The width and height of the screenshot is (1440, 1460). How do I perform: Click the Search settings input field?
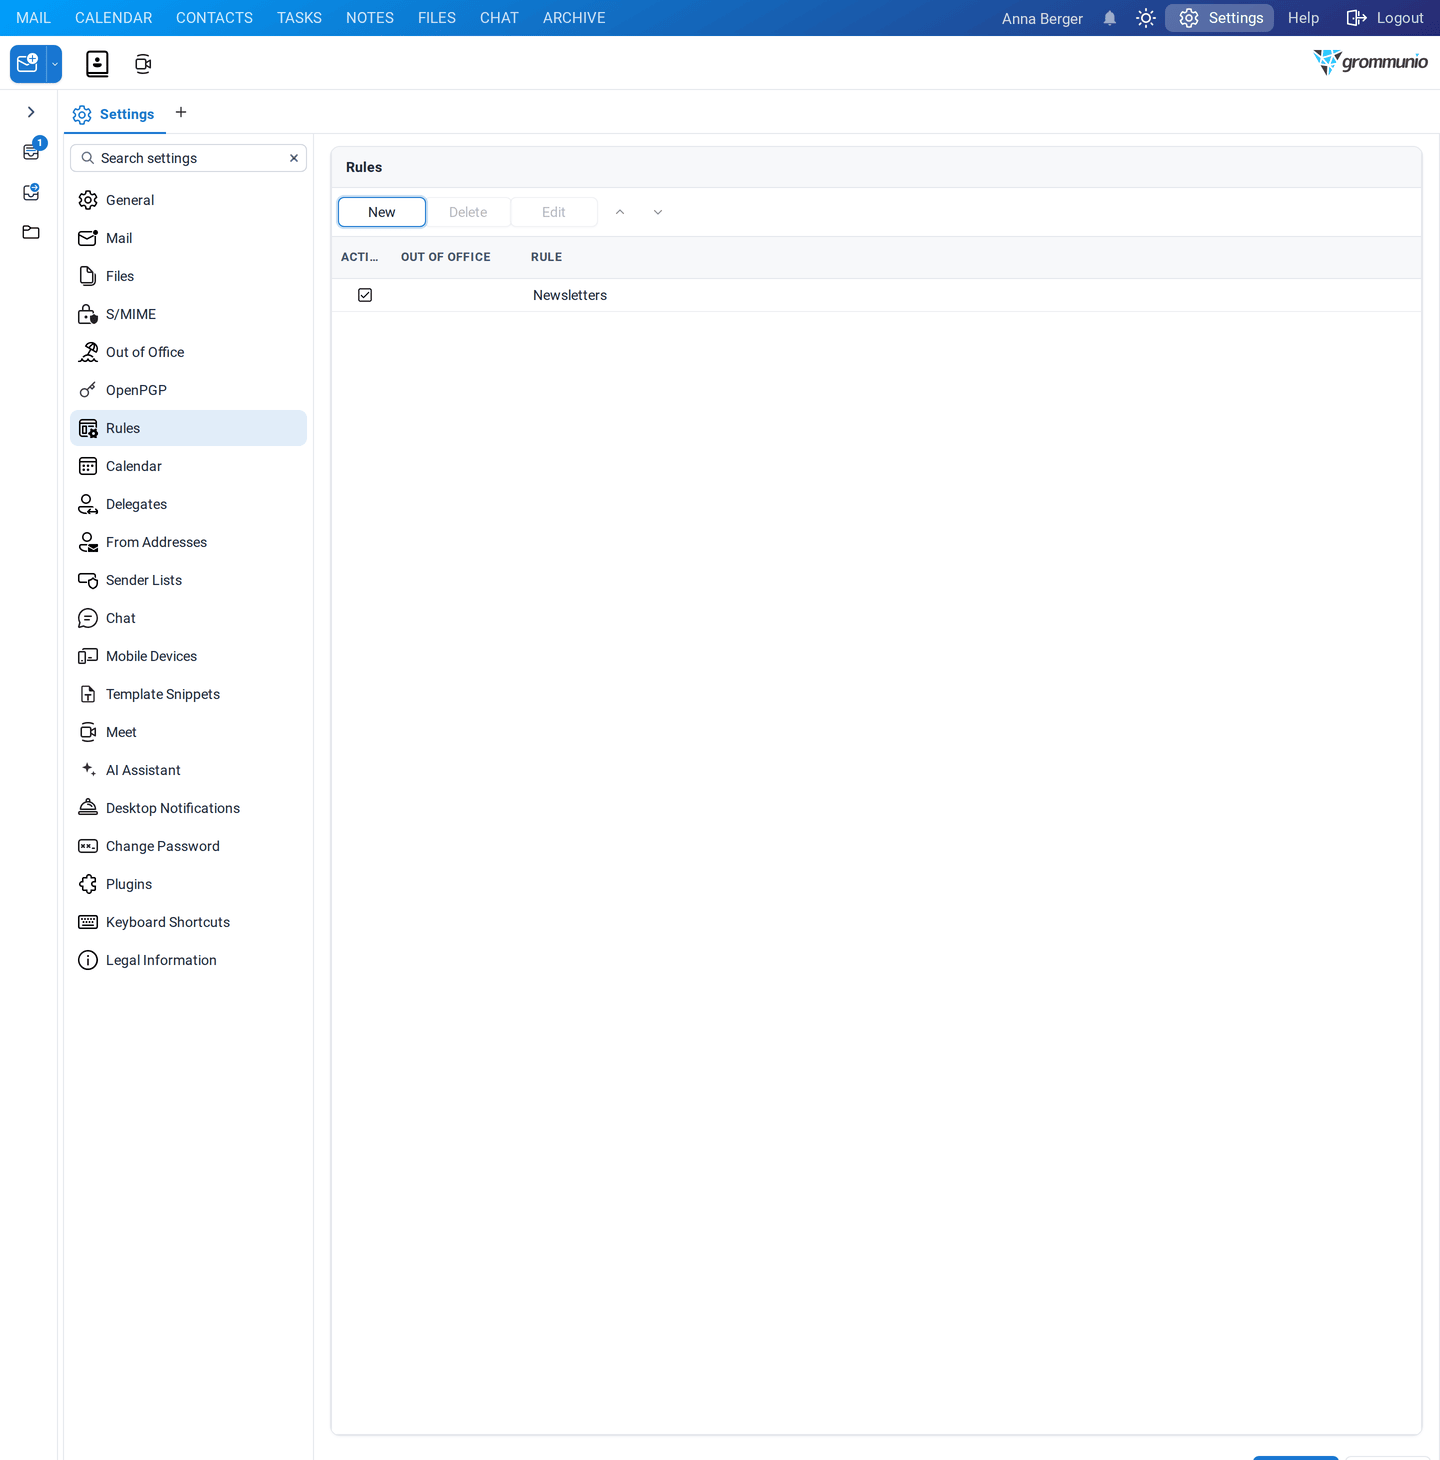tap(188, 158)
